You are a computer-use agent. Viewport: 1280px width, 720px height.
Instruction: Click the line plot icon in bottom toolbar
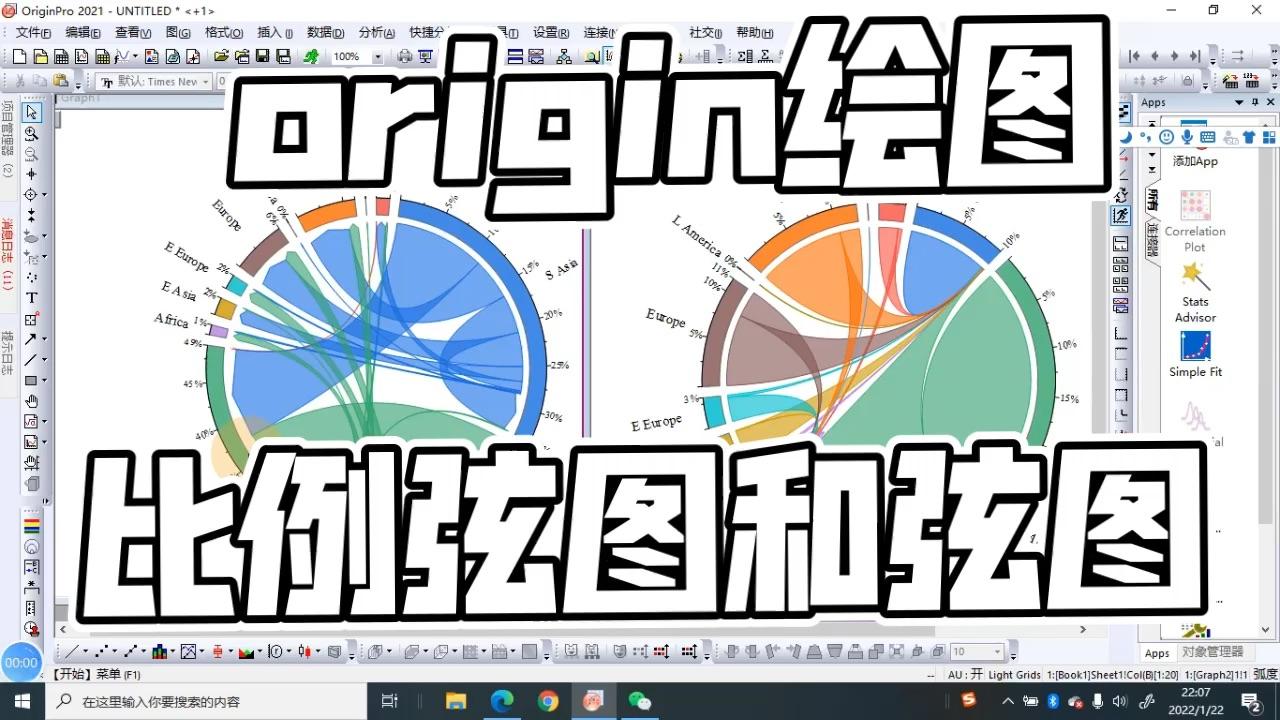point(70,652)
